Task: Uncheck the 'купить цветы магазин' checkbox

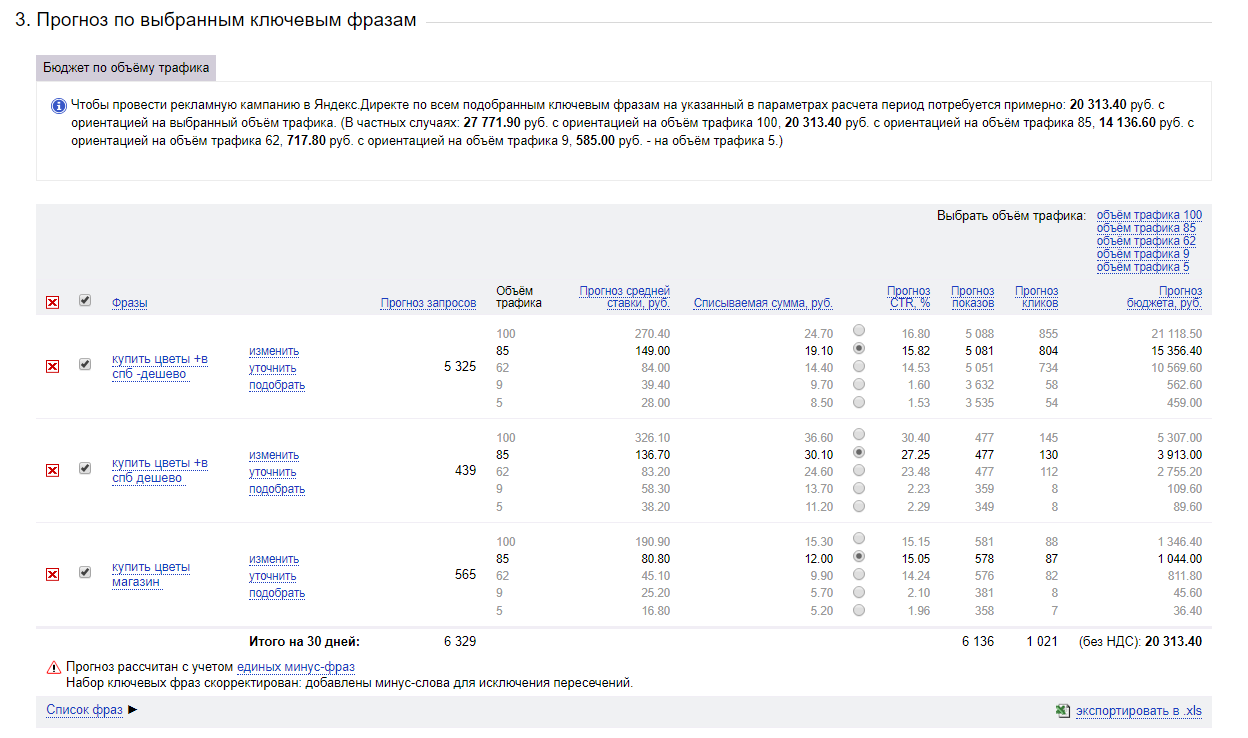Action: coord(85,572)
